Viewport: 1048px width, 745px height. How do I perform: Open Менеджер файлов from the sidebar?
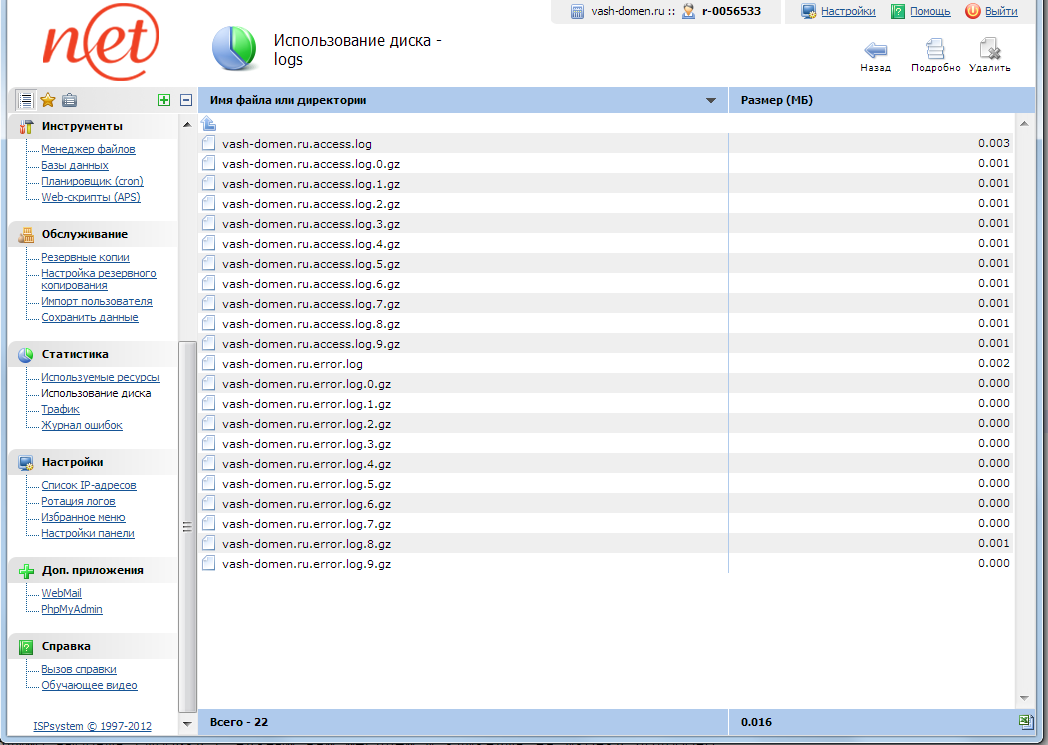(x=88, y=149)
